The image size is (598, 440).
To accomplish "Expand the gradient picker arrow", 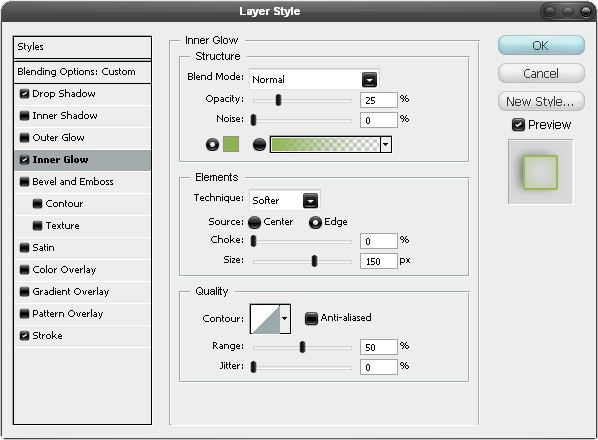I will point(386,145).
